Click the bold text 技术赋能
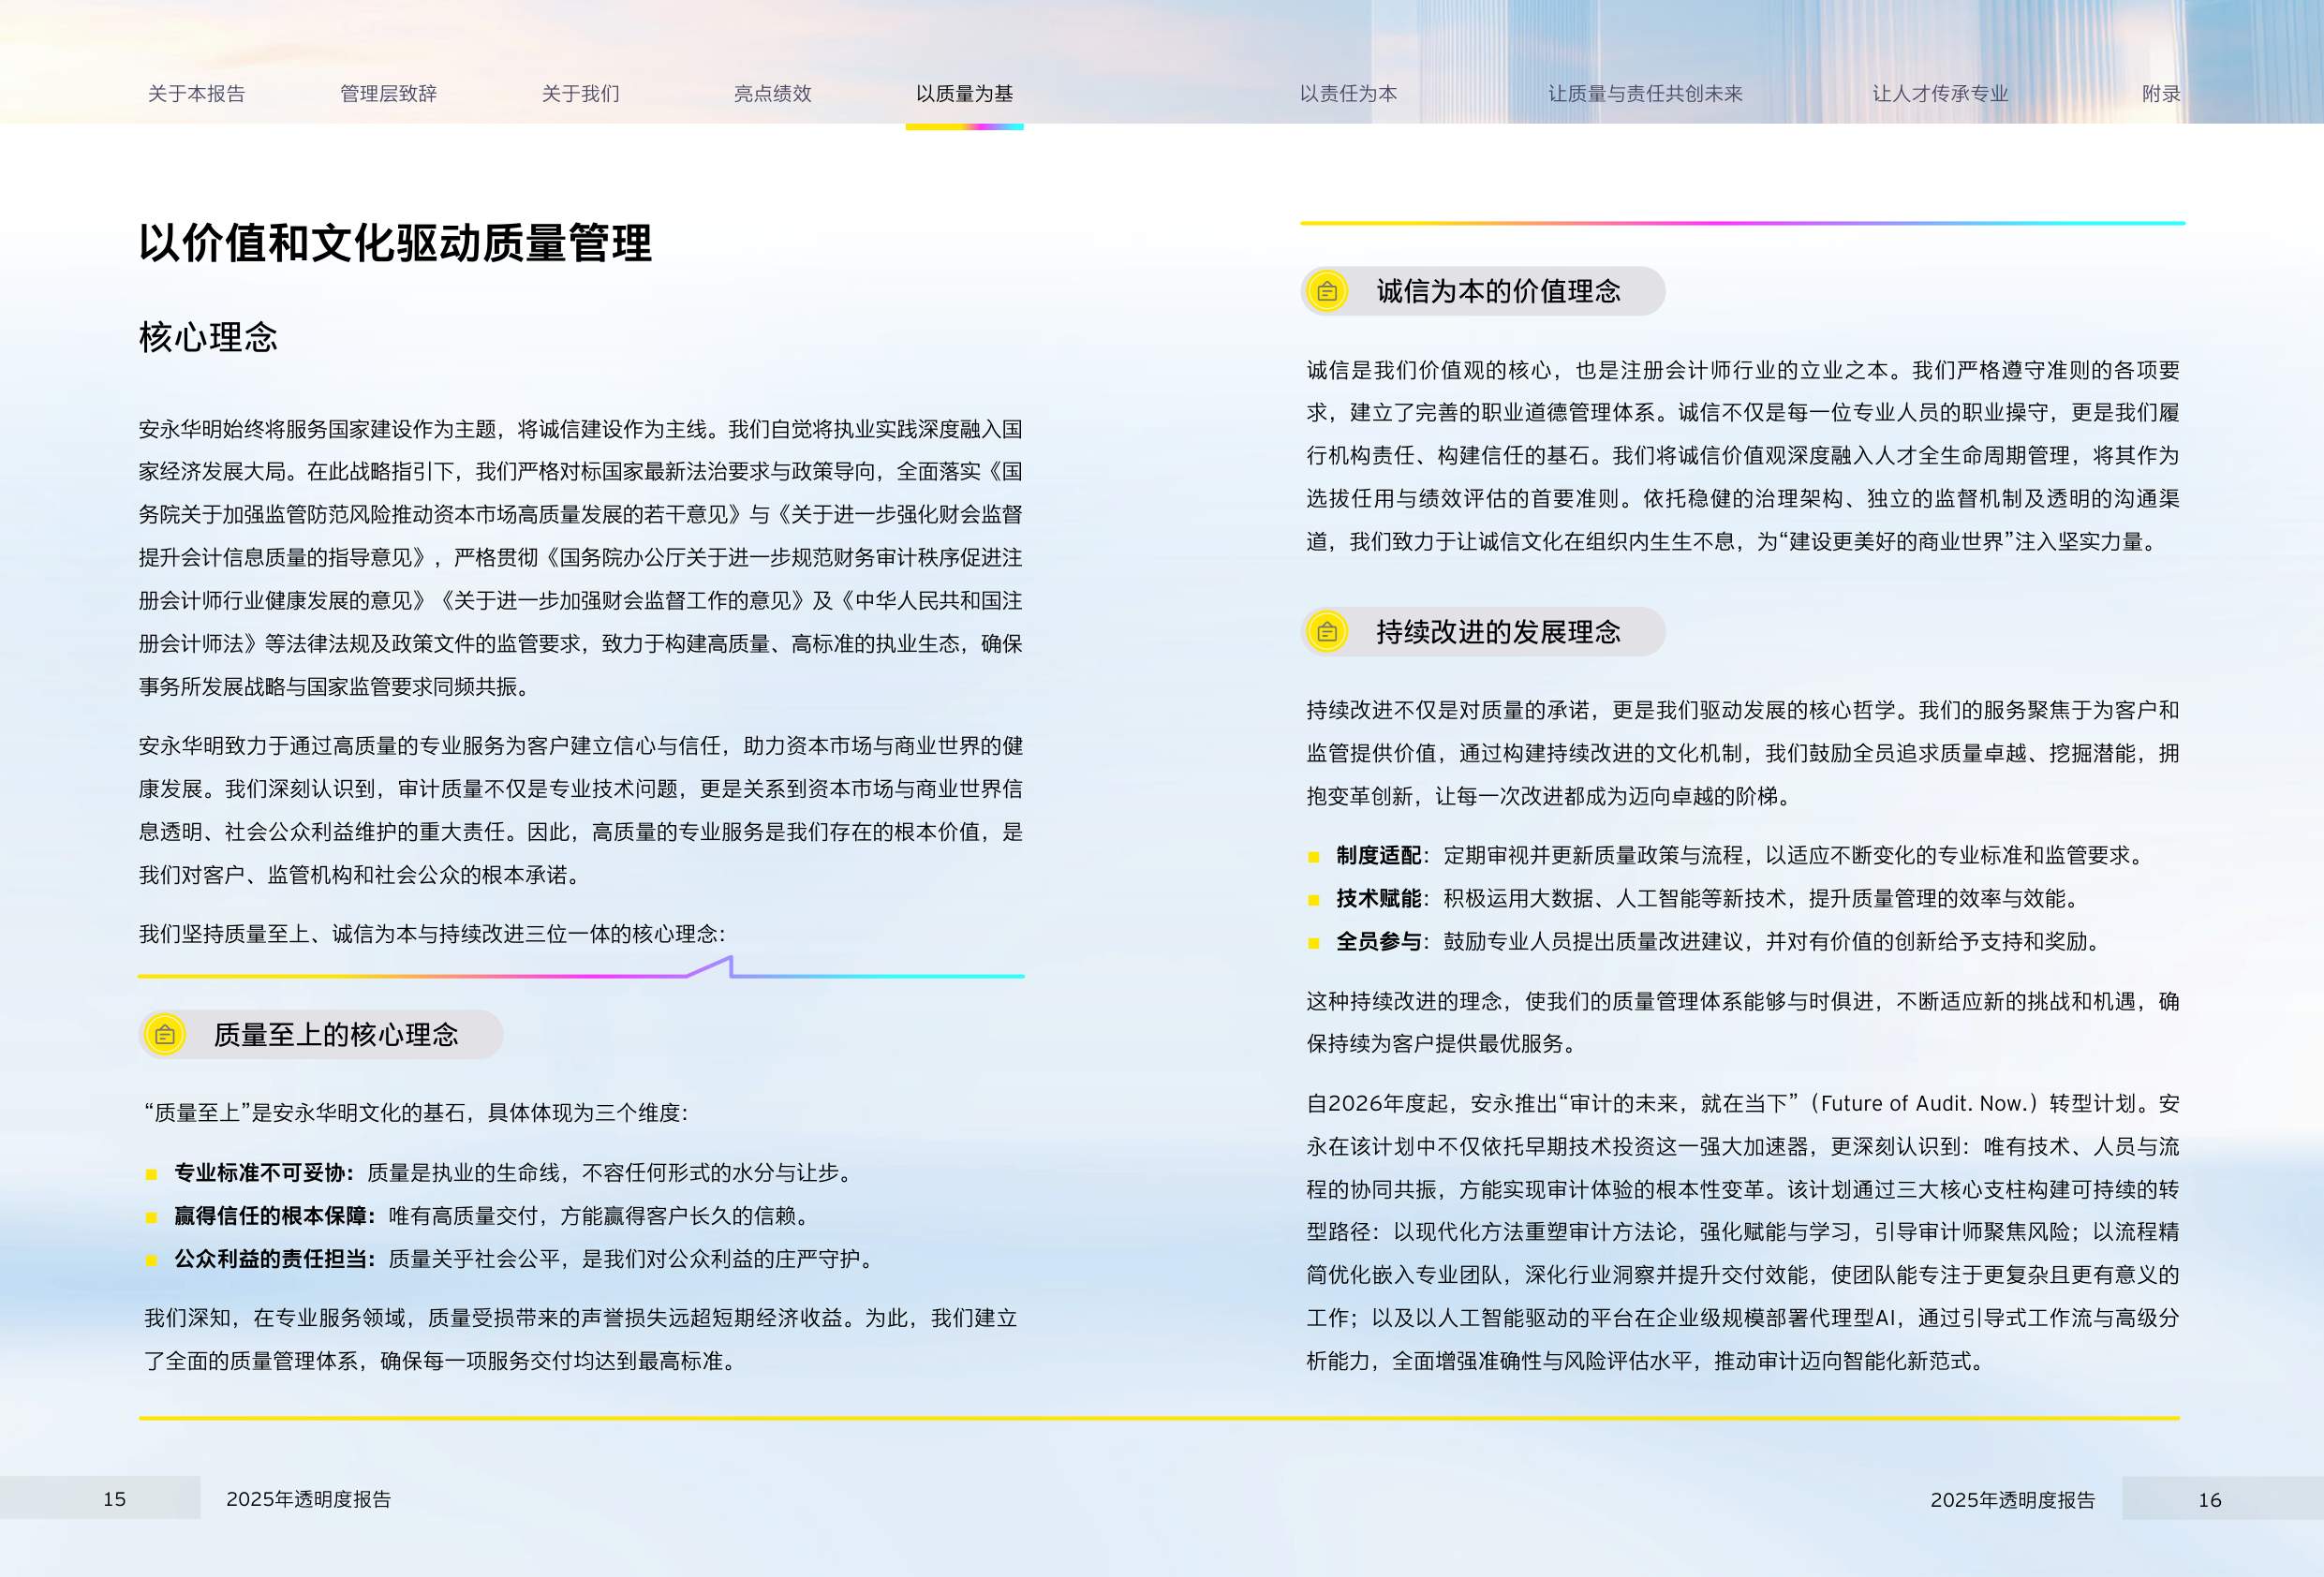The height and width of the screenshot is (1577, 2324). [x=1378, y=899]
